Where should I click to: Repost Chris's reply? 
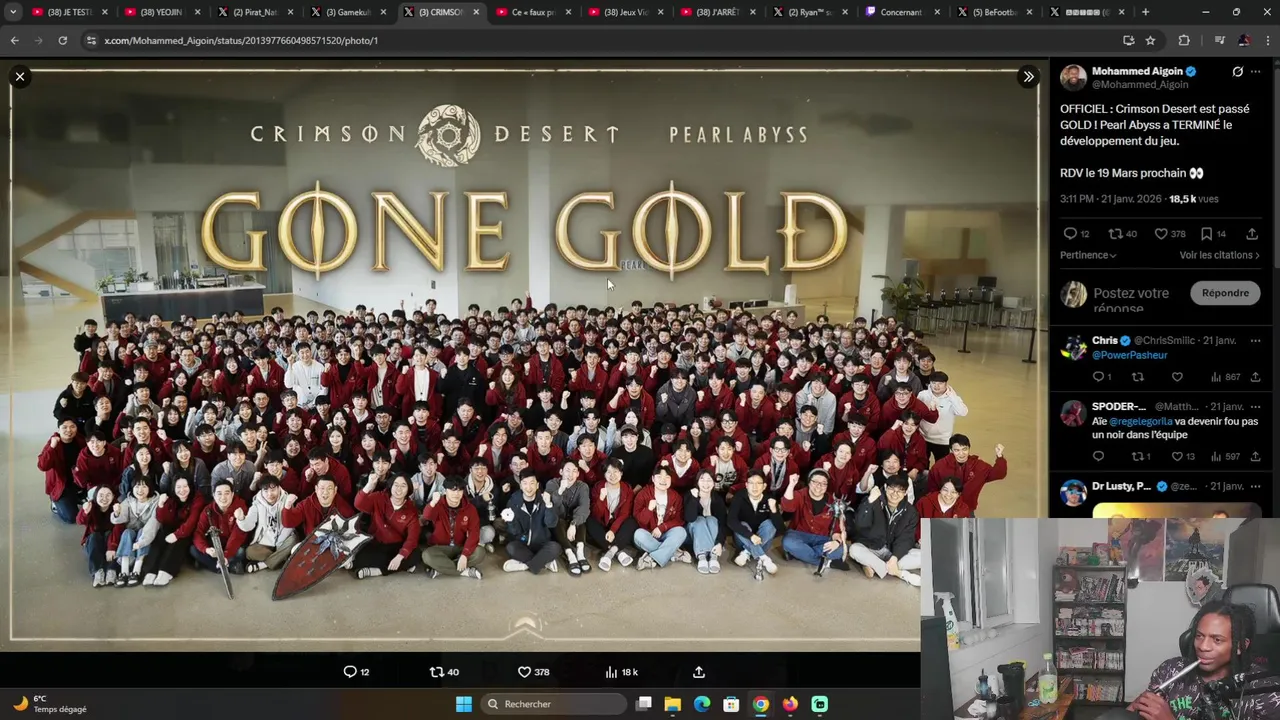1137,377
